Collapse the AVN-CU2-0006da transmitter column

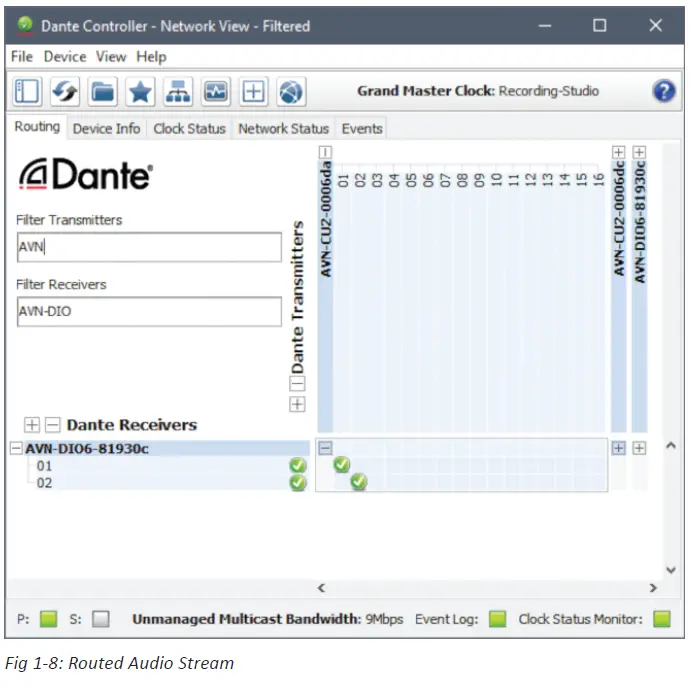pyautogui.click(x=325, y=152)
